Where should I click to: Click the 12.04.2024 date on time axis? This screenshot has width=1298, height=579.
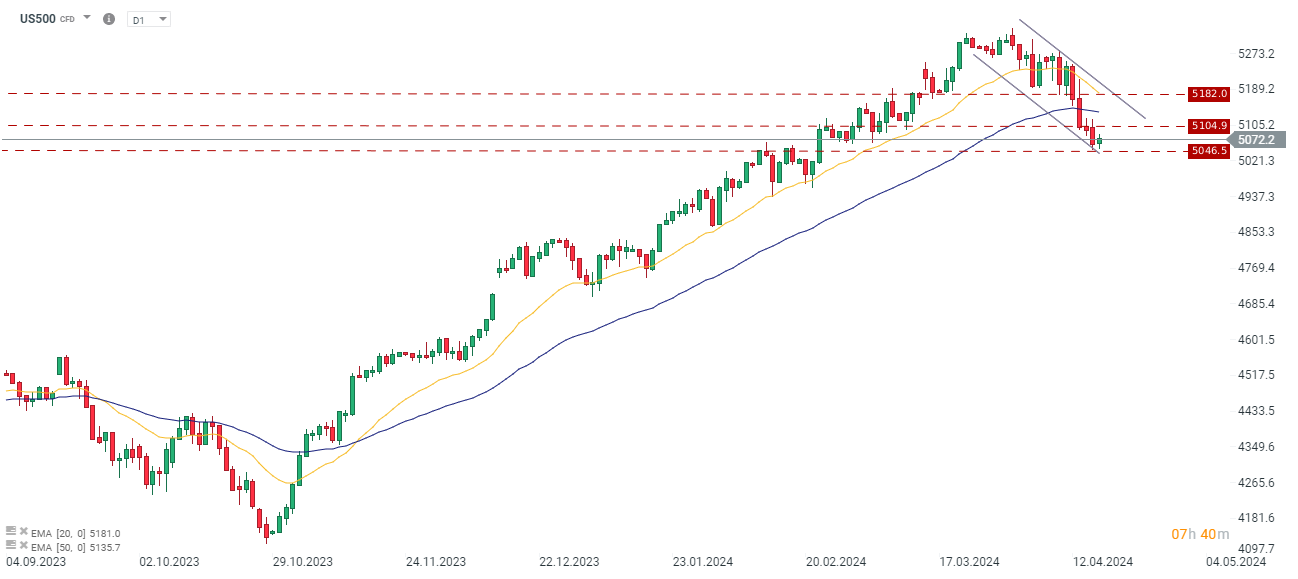tap(1104, 561)
